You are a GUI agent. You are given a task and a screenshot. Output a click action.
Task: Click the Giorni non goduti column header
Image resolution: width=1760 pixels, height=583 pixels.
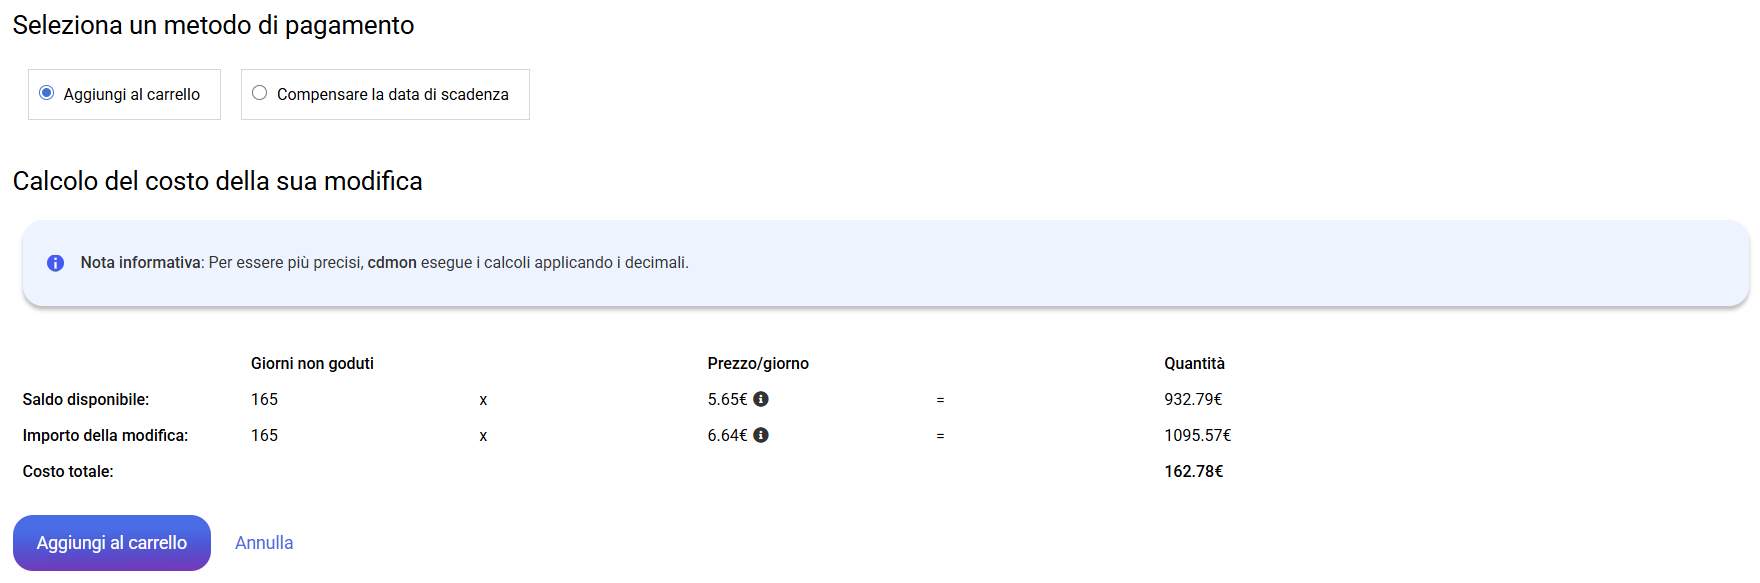pos(312,364)
